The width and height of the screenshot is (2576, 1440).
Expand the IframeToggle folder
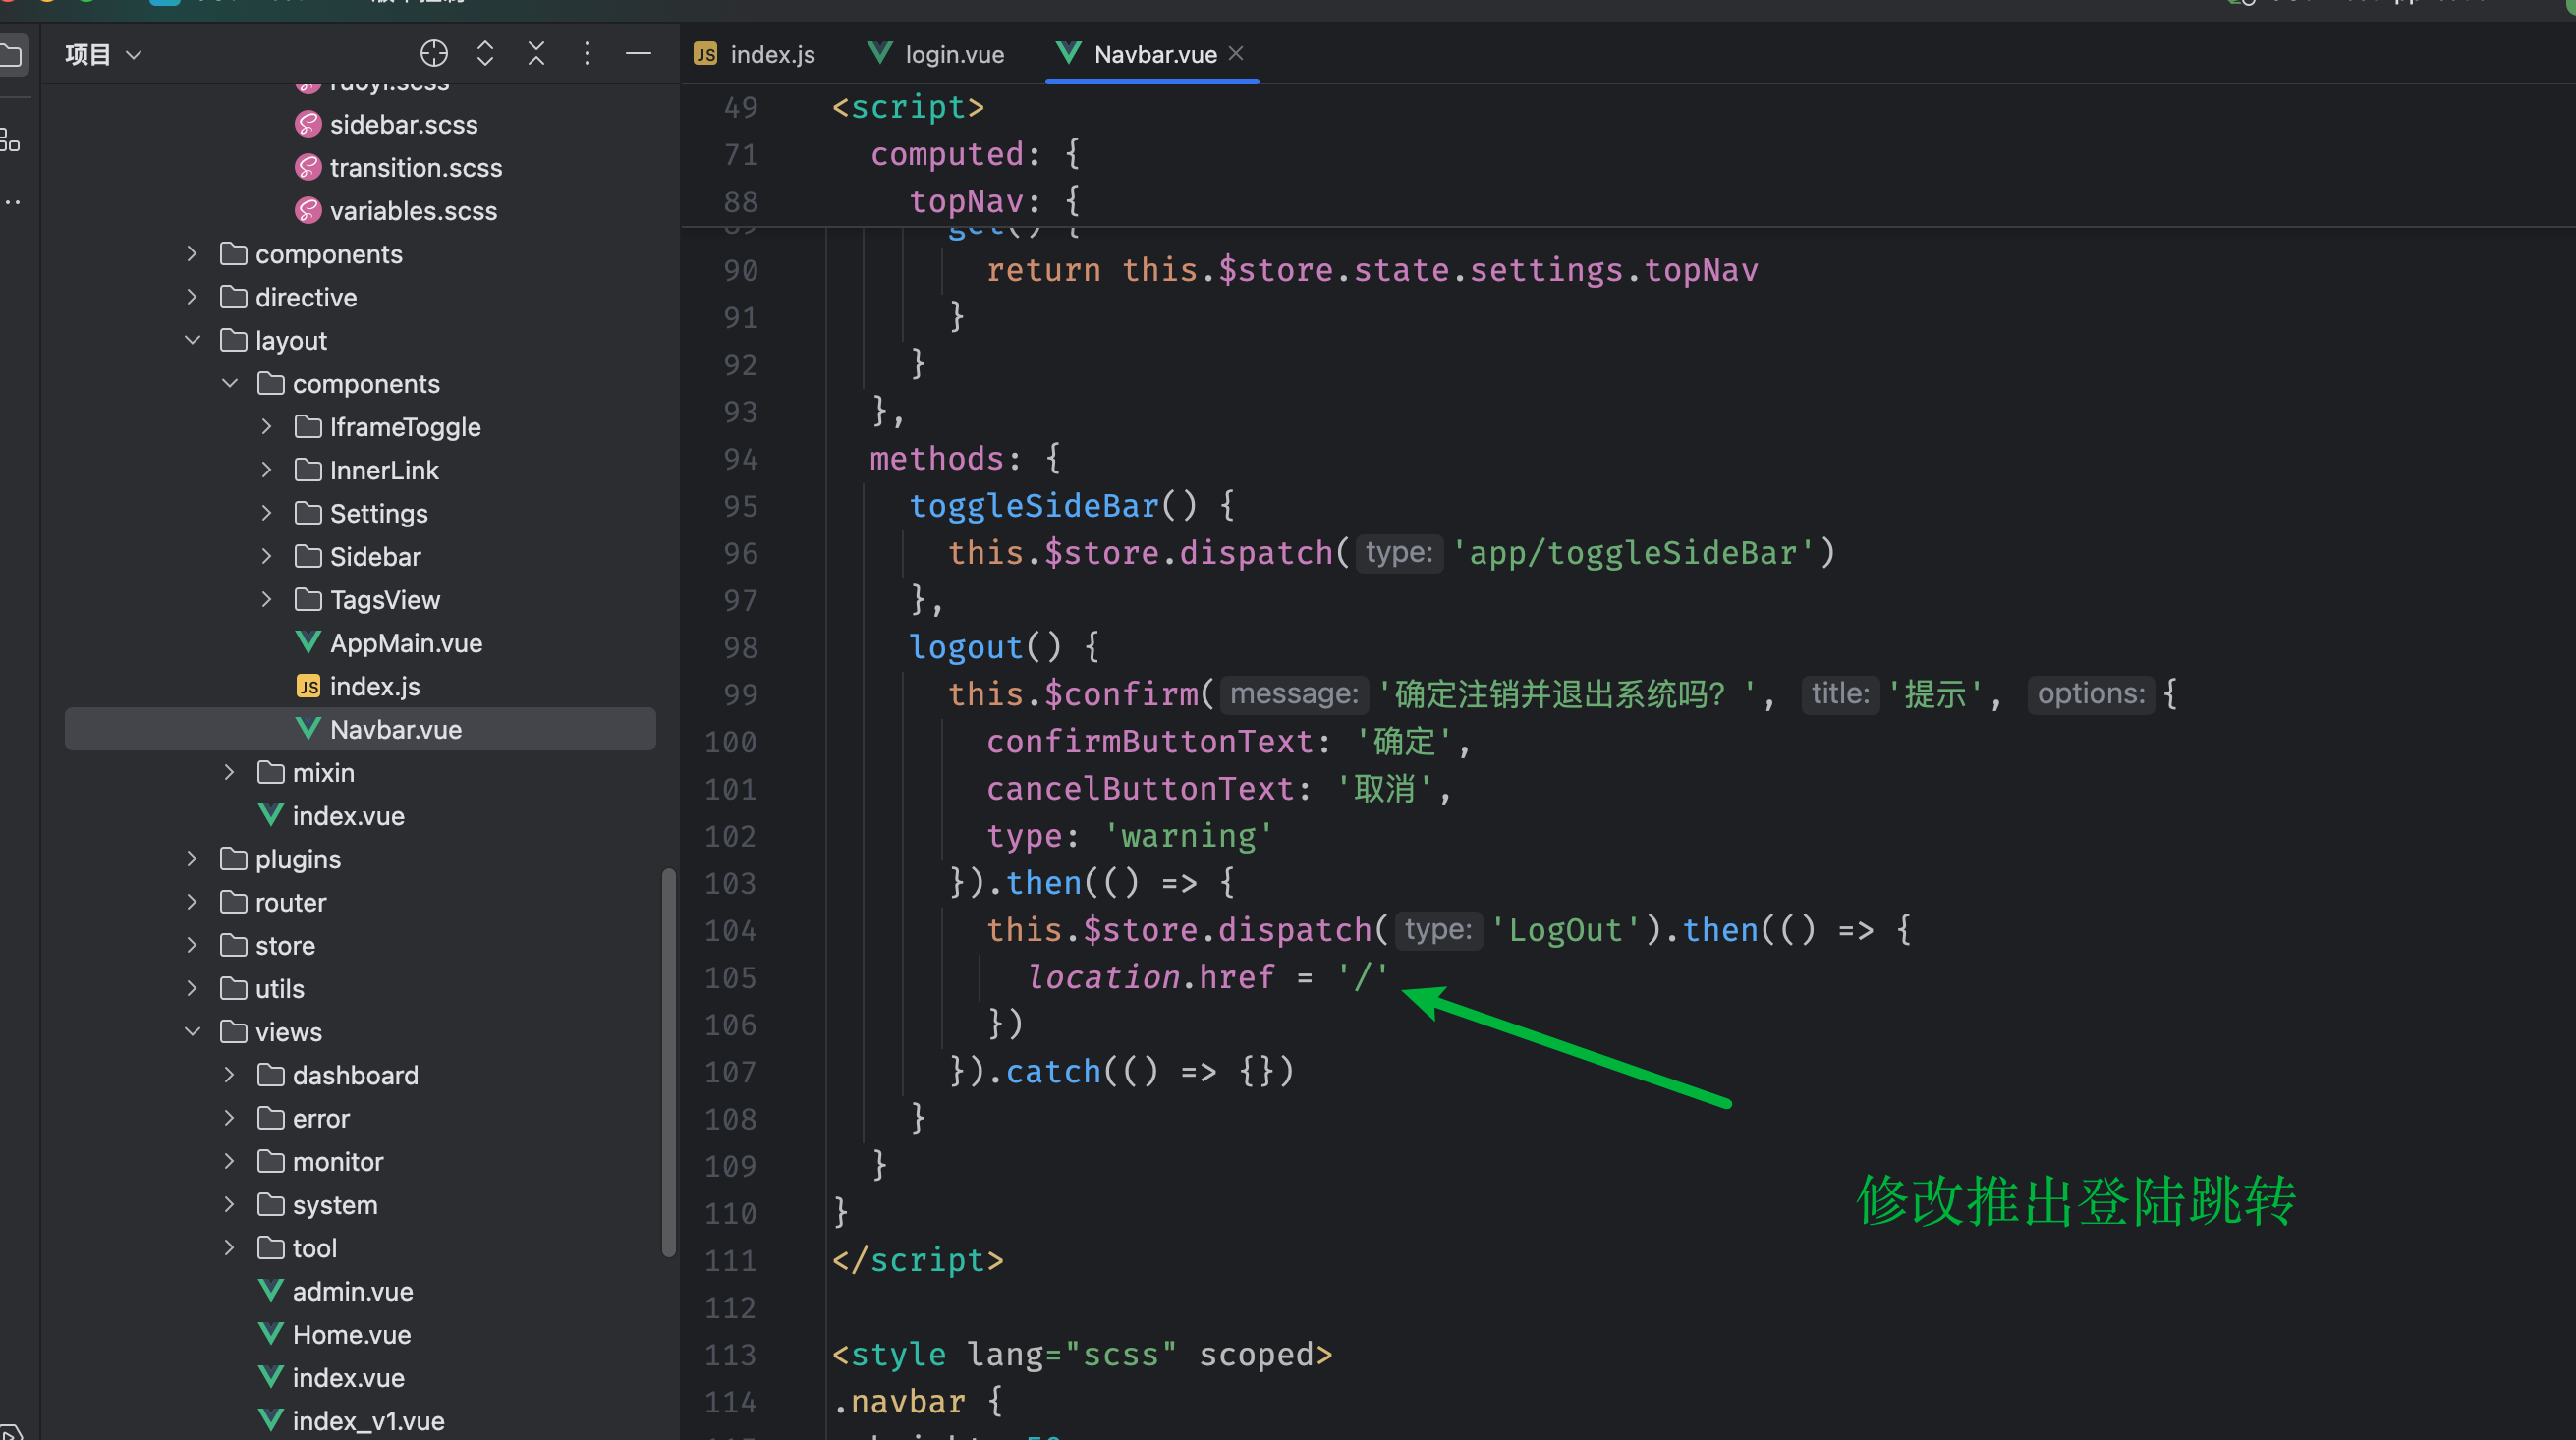coord(267,426)
